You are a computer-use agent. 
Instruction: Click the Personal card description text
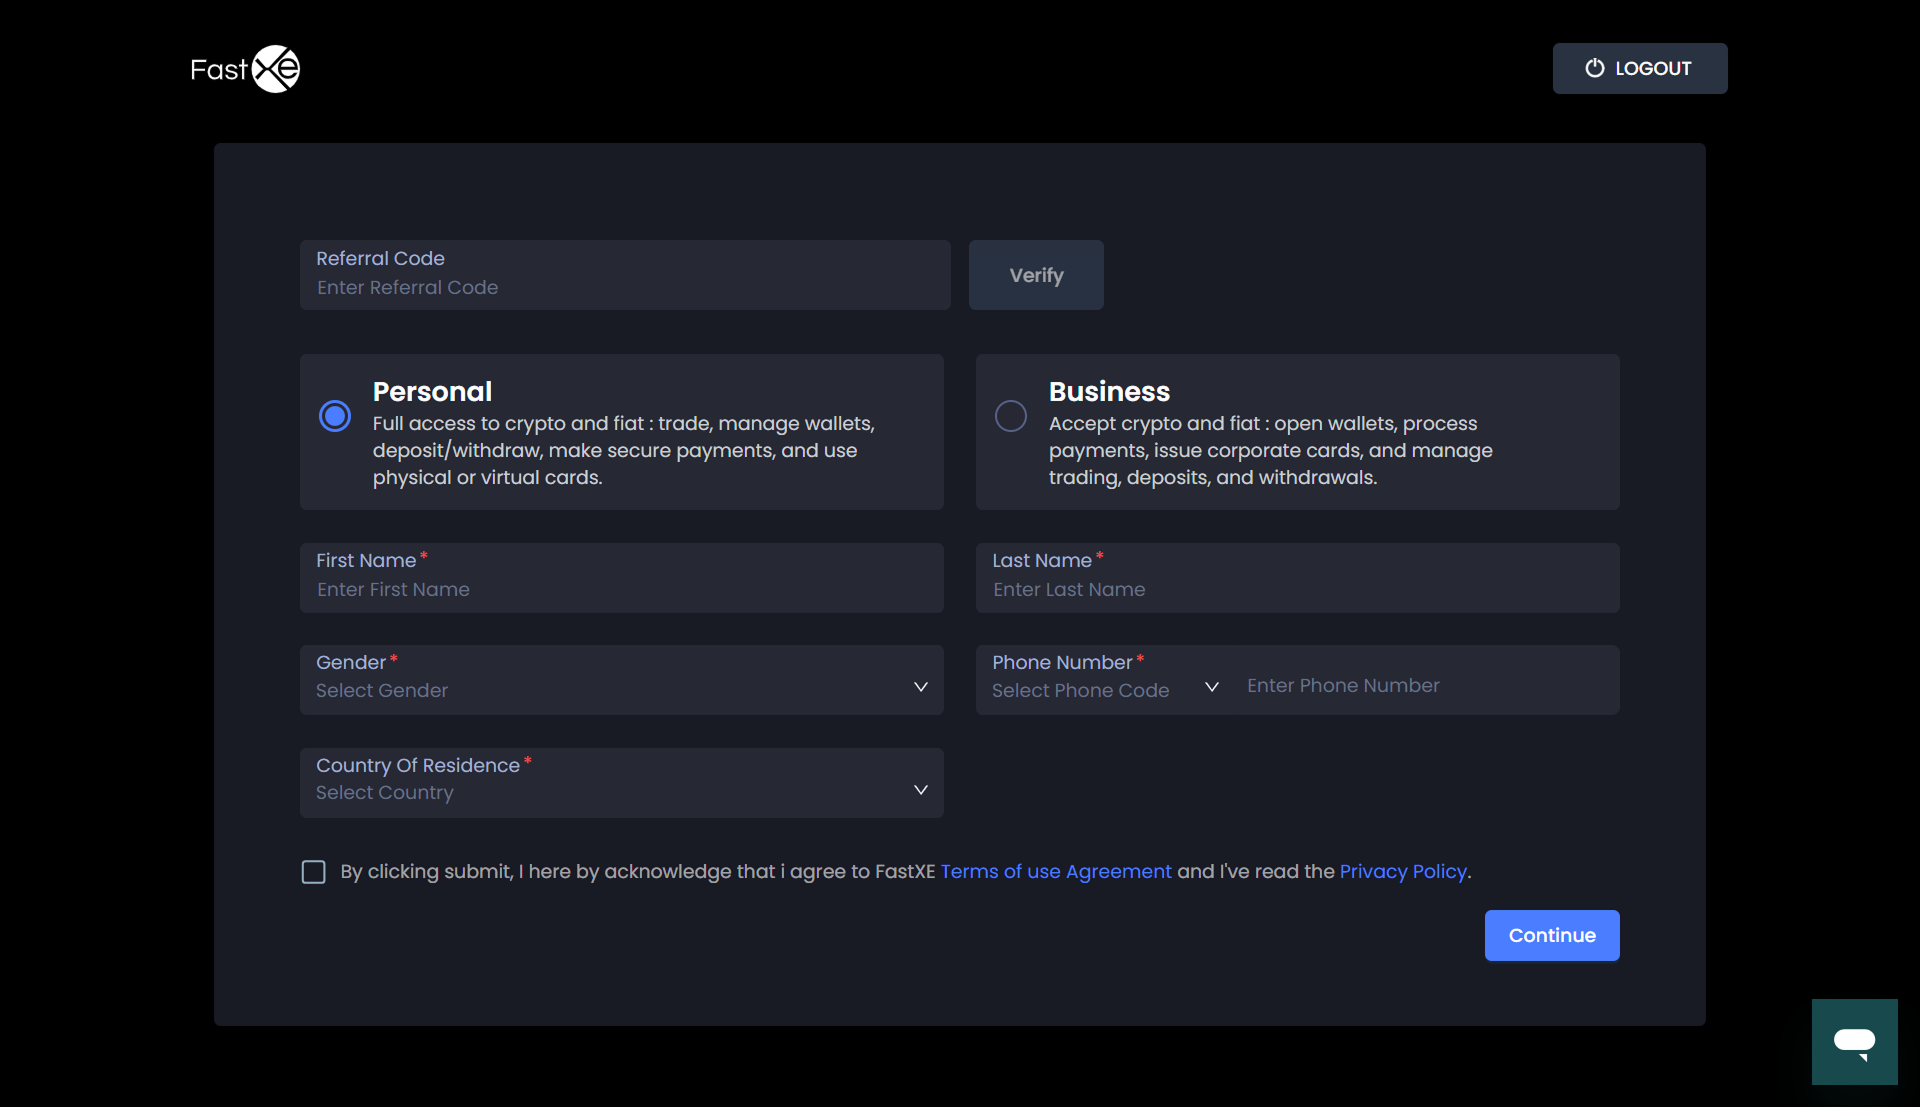[624, 451]
